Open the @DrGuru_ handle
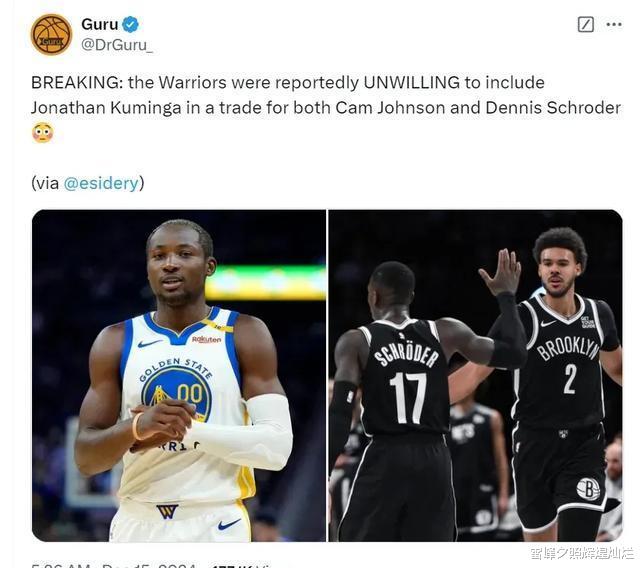This screenshot has height=568, width=640. click(117, 45)
